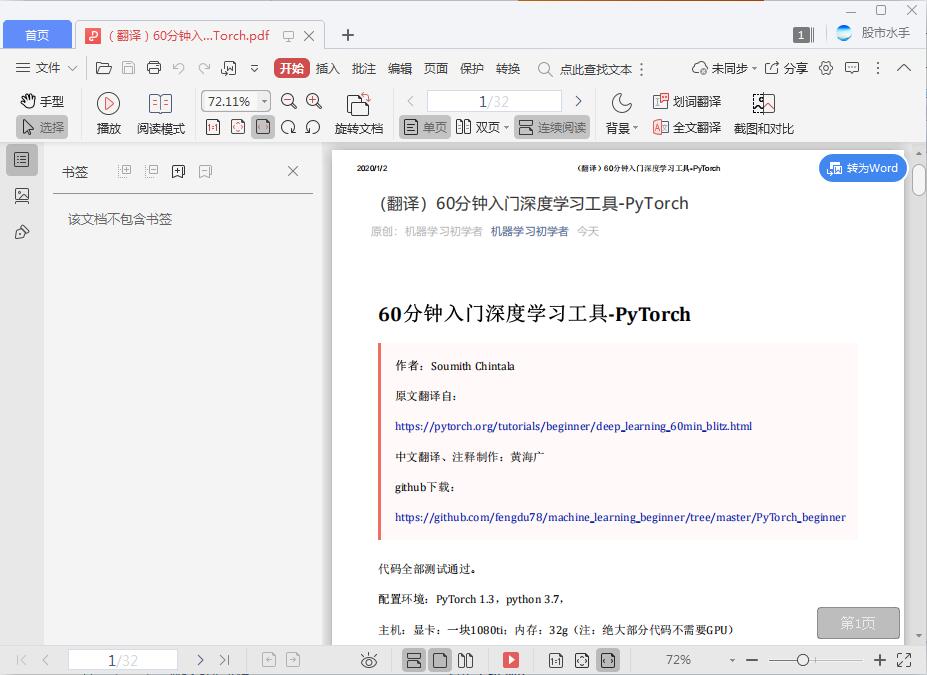Click the 转为Word conversion button
This screenshot has width=927, height=675.
tap(861, 168)
